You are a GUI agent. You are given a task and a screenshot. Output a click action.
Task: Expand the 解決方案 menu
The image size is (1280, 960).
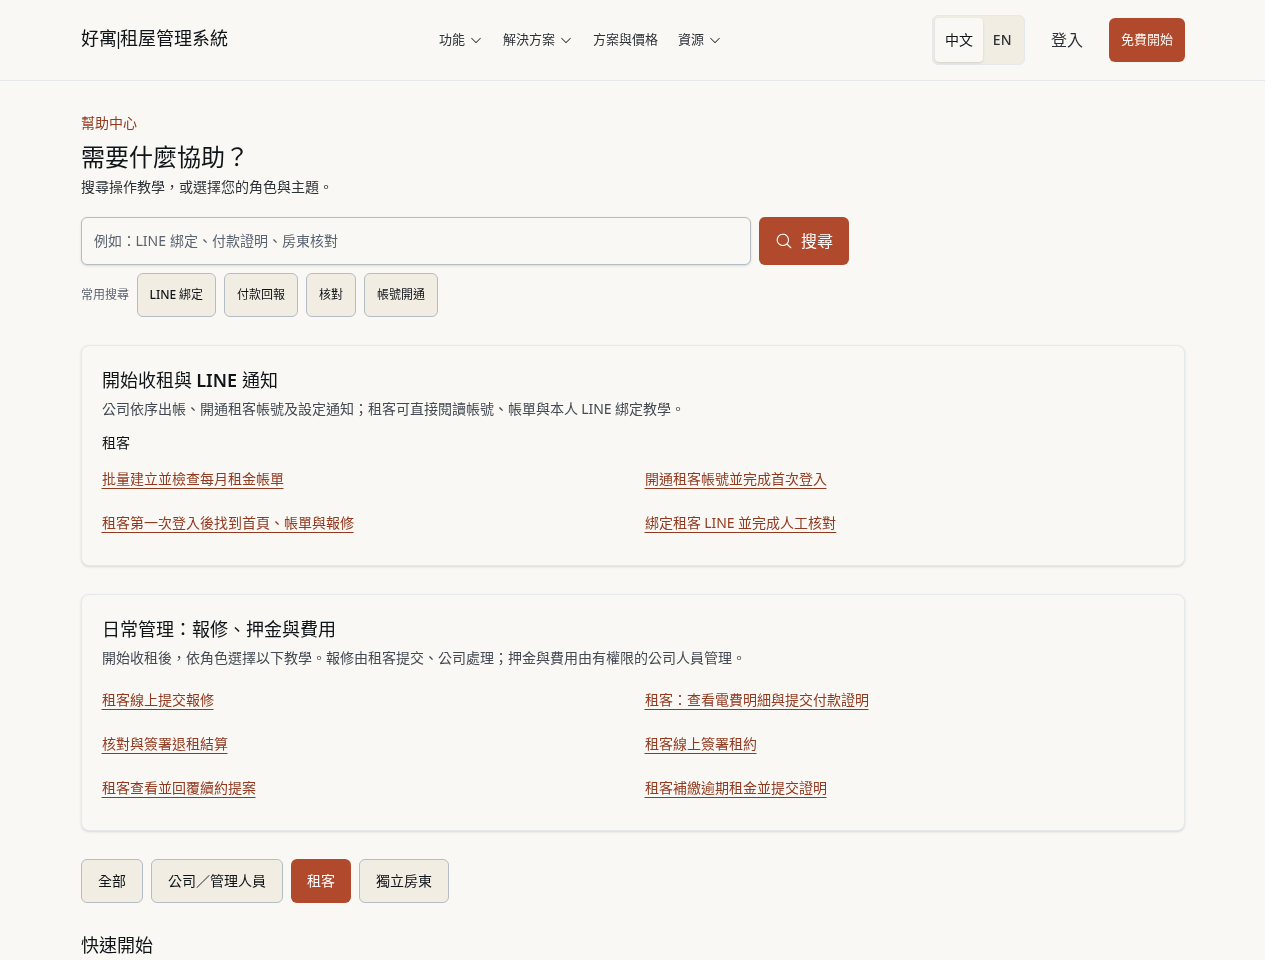tap(537, 40)
